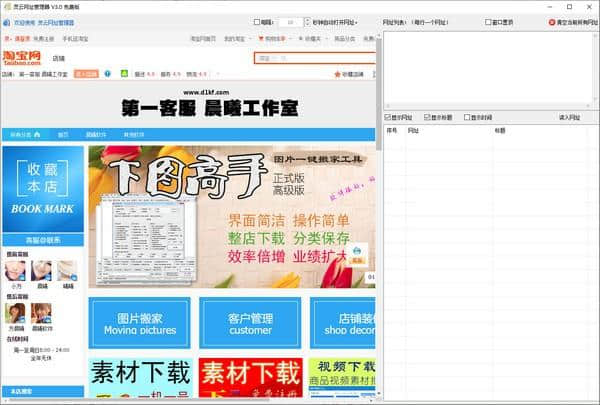600x405 pixels.
Task: Click the green badge icon beside help icon
Action: coord(122,73)
